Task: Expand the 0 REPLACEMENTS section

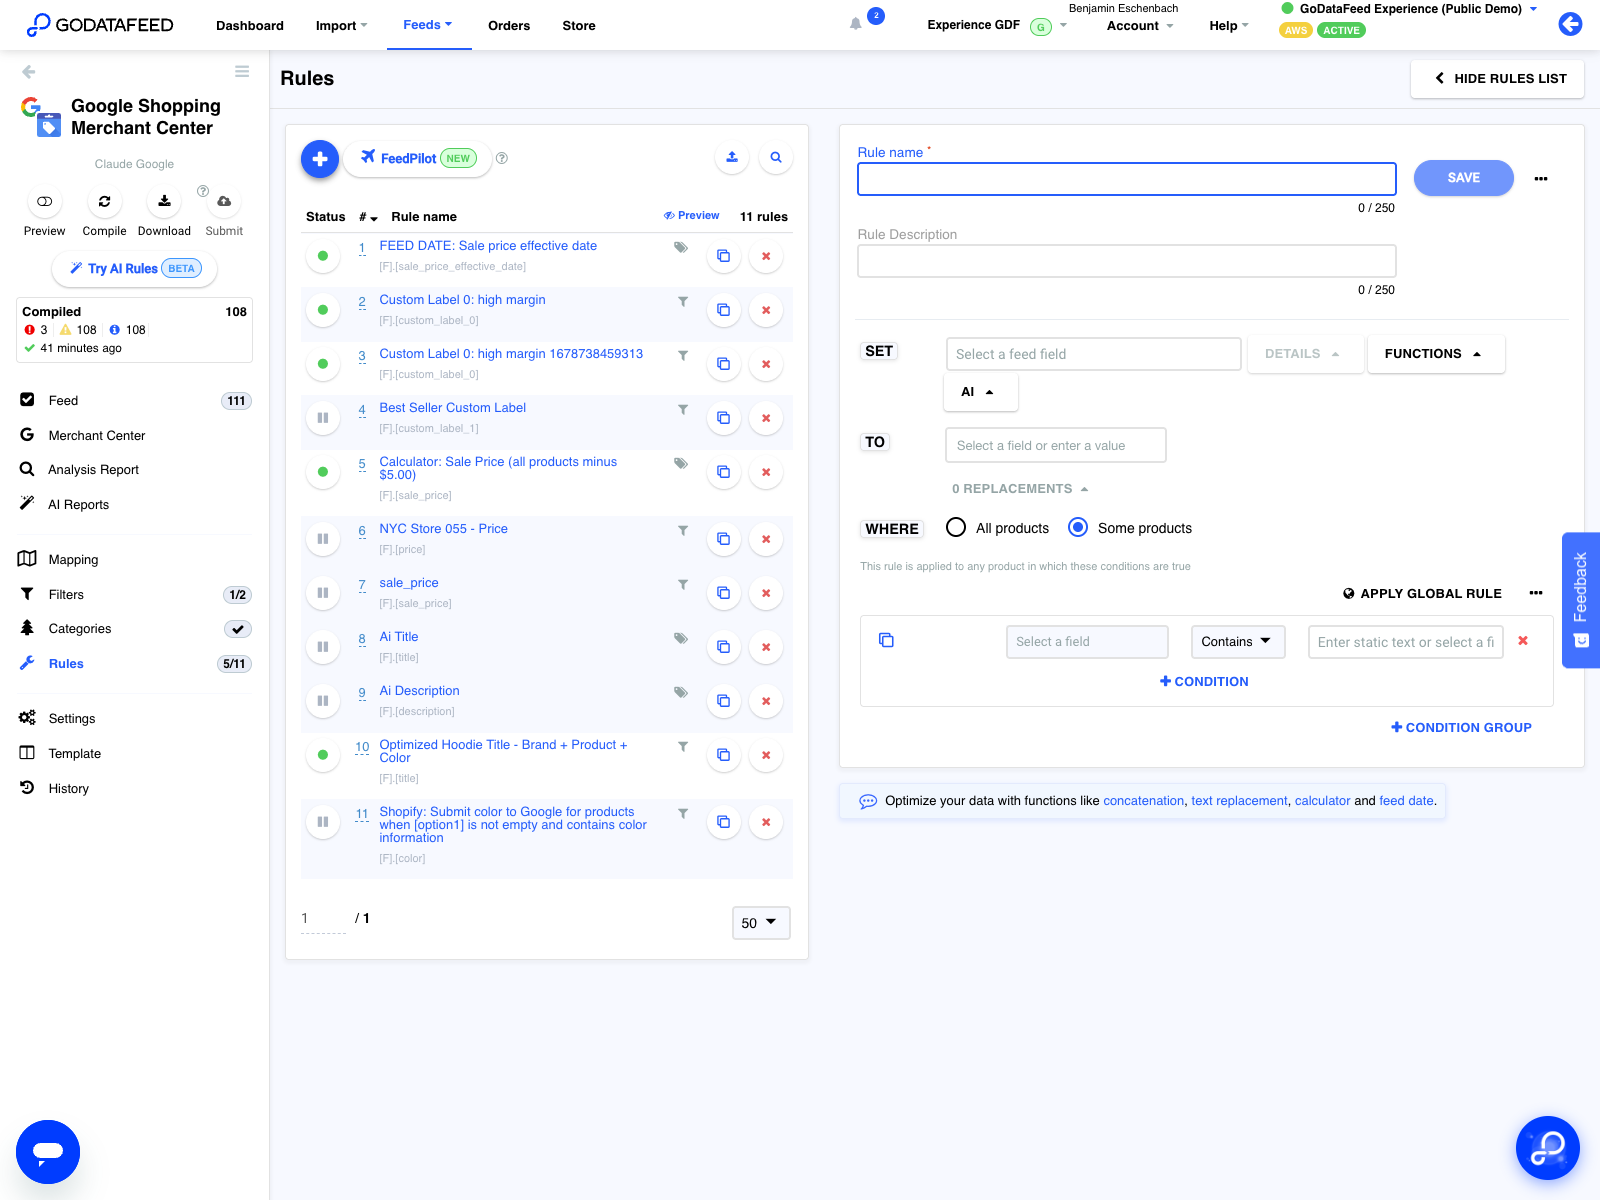Action: tap(1020, 489)
